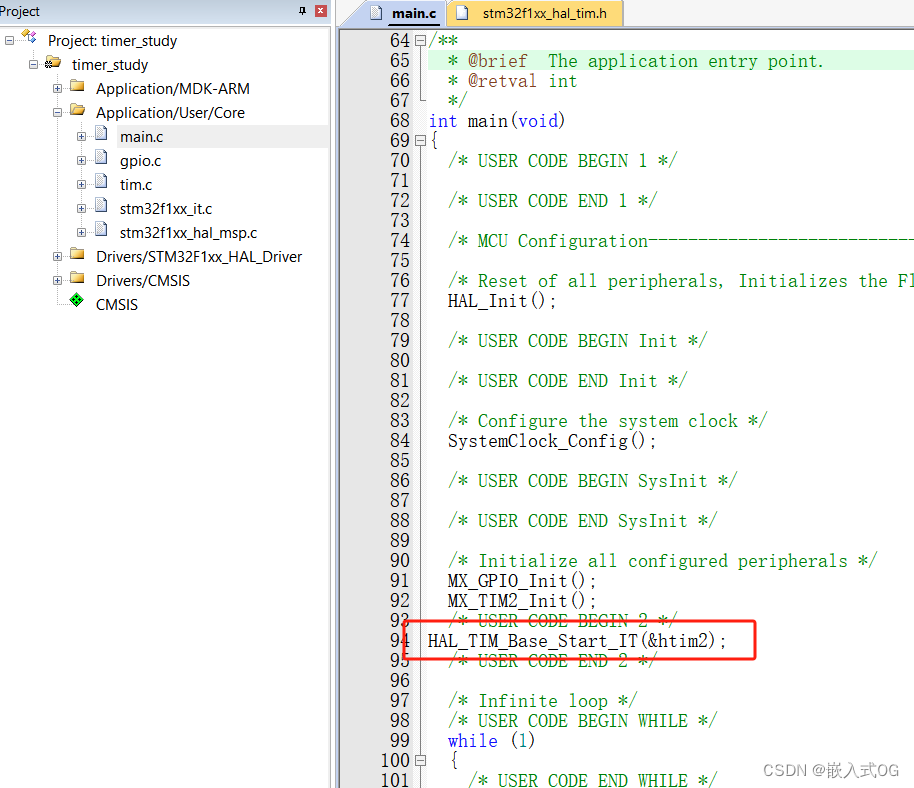Click the green CMSIS component diamond icon
This screenshot has height=788, width=914.
[x=76, y=300]
